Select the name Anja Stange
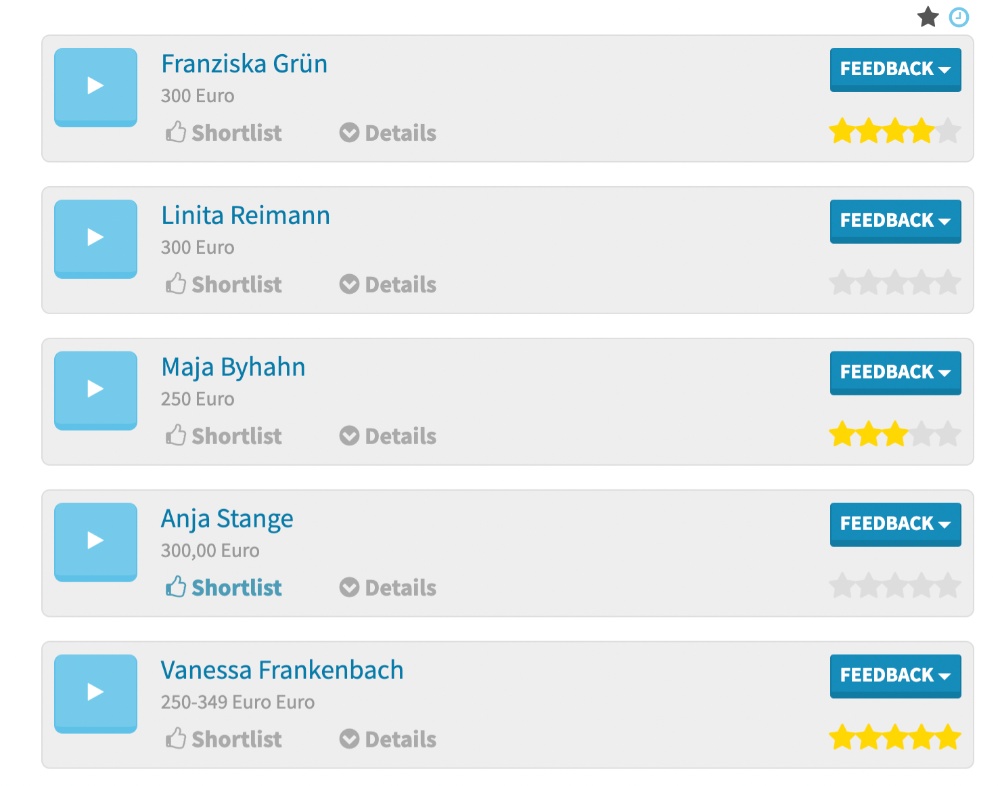The width and height of the screenshot is (1000, 786). [226, 518]
